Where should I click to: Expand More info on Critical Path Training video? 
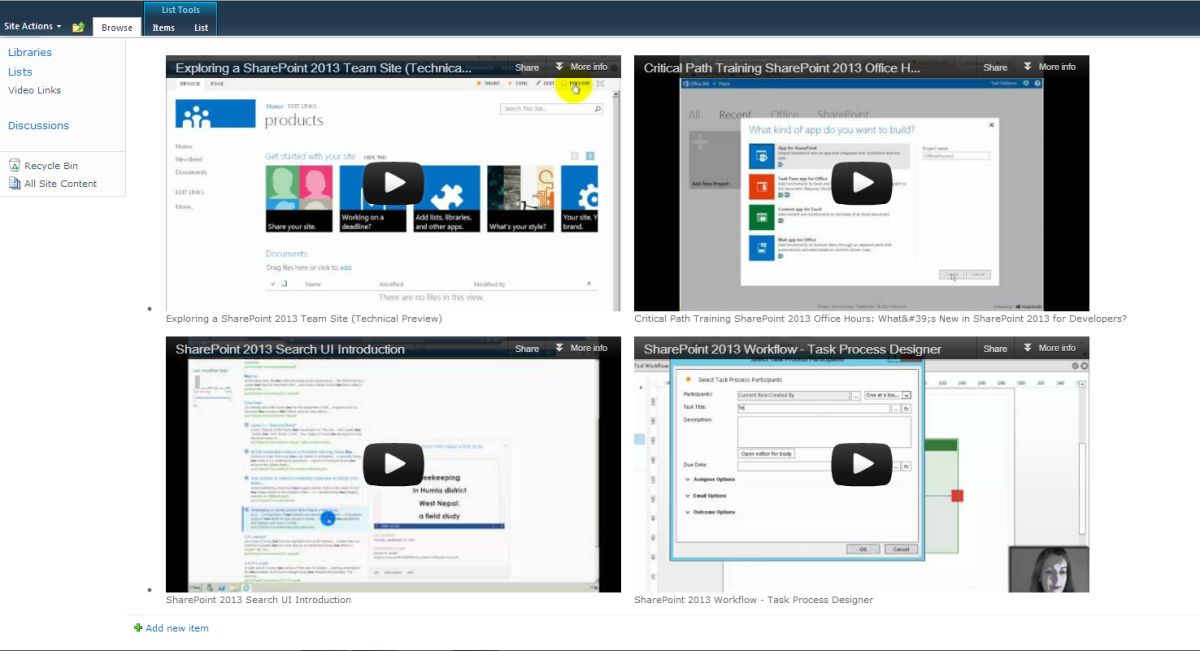tap(1049, 67)
